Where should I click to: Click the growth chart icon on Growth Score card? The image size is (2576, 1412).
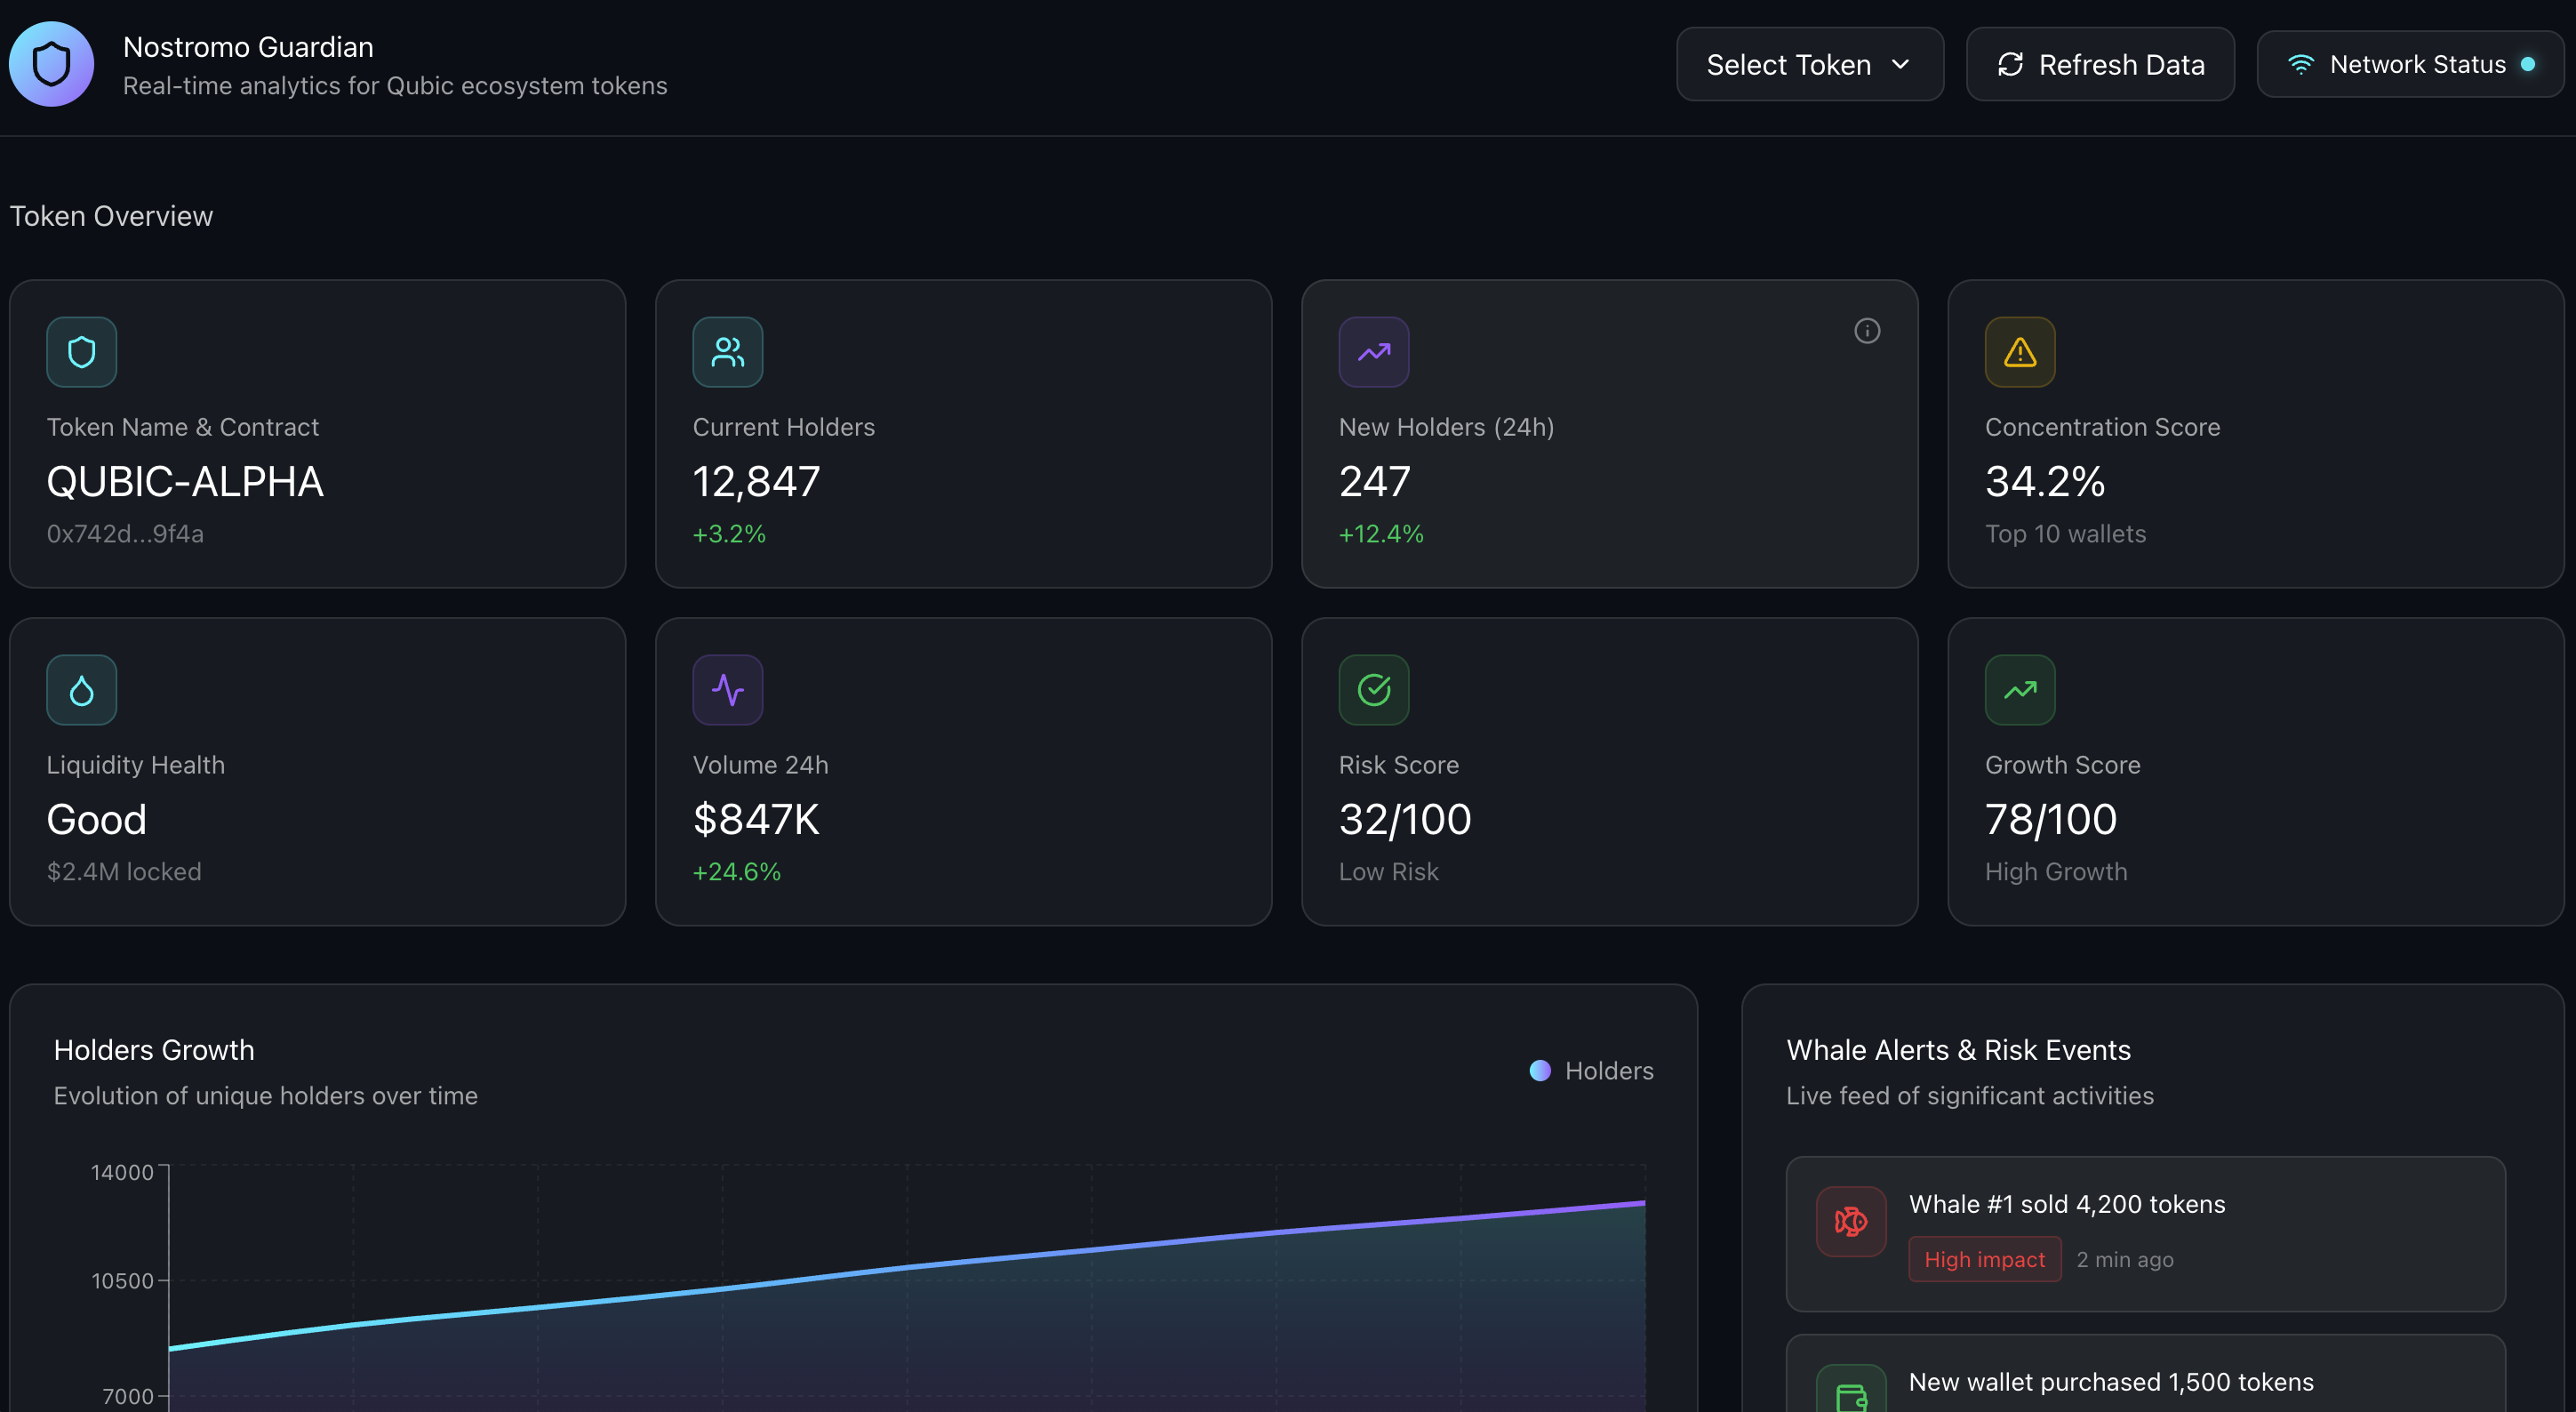click(2019, 689)
